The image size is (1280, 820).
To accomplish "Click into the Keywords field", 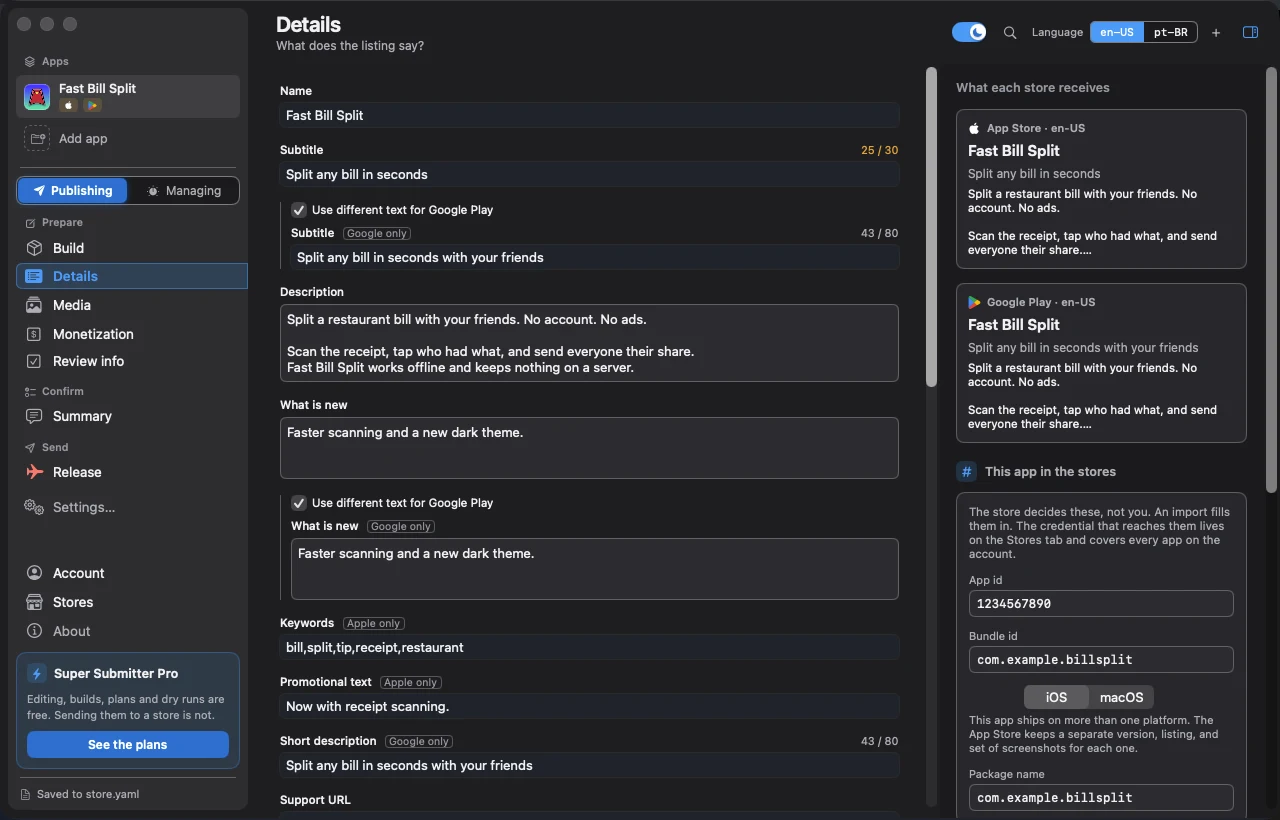I will point(589,647).
